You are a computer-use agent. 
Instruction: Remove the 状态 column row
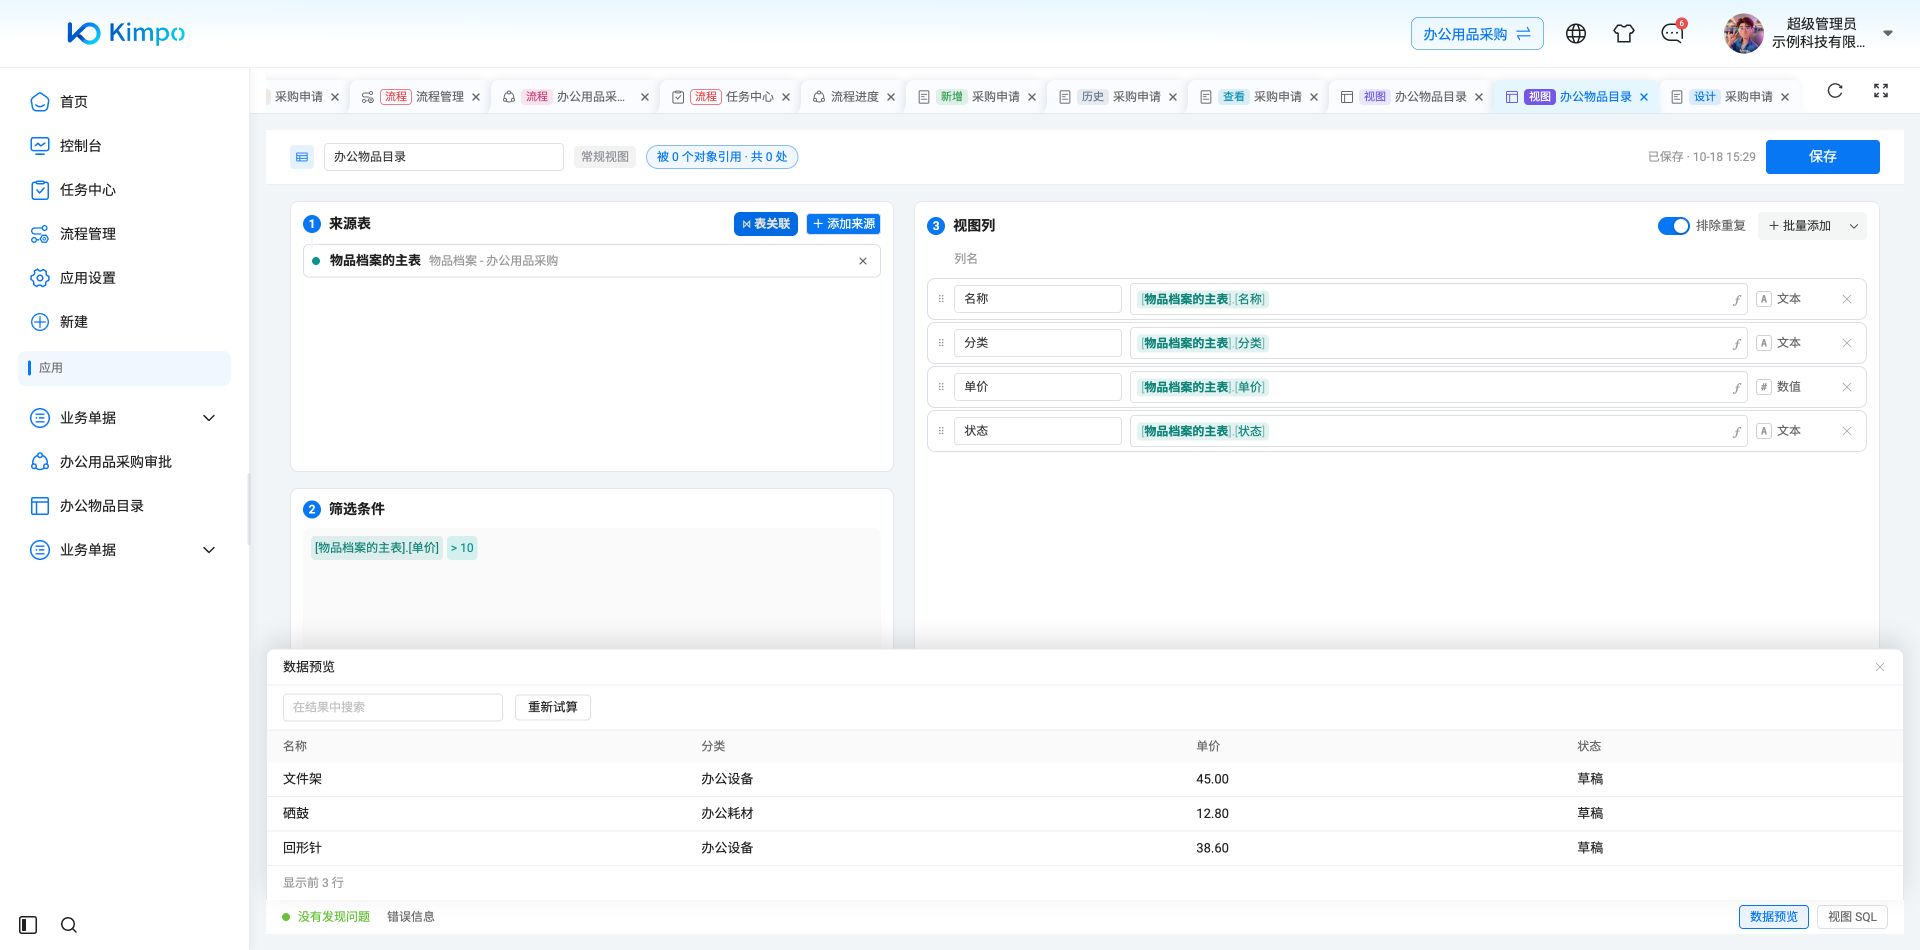pos(1847,431)
